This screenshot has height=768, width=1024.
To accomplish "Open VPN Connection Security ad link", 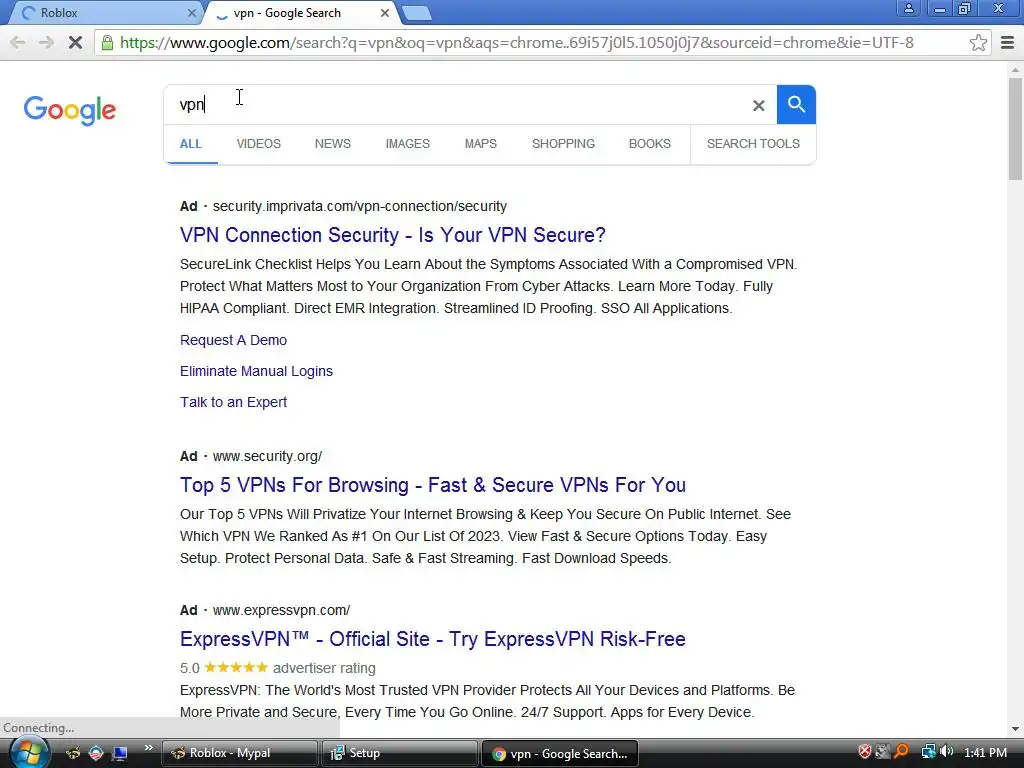I will (x=392, y=234).
